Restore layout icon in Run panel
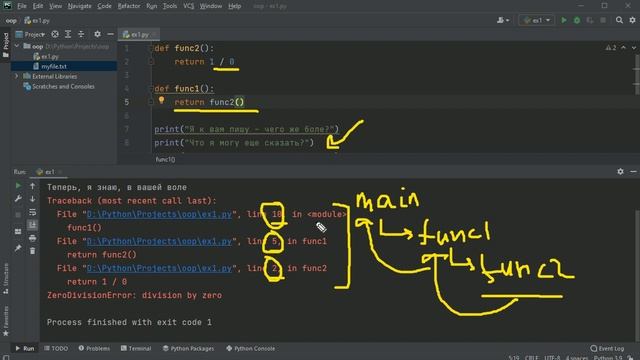The width and height of the screenshot is (640, 360). point(18,231)
